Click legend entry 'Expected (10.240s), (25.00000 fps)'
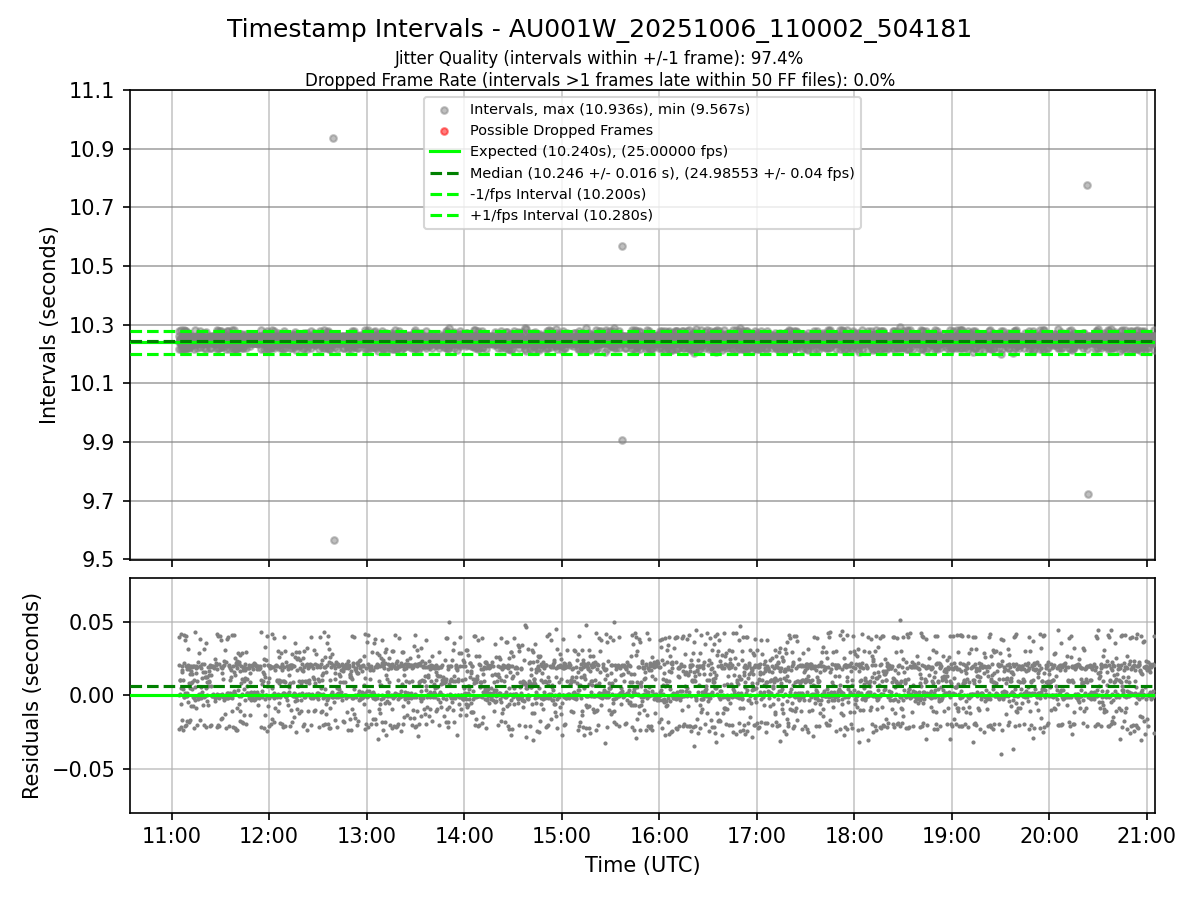Image resolution: width=1200 pixels, height=900 pixels. pos(599,151)
